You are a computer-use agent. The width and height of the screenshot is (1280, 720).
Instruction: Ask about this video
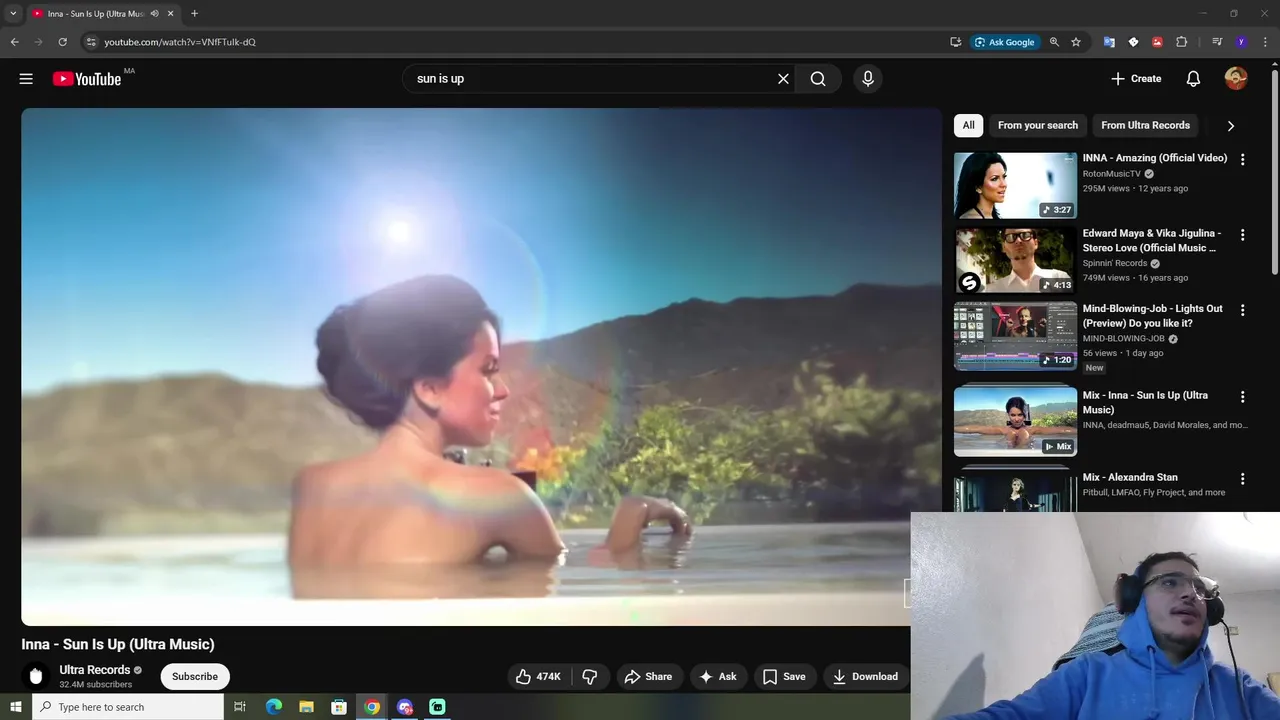coord(718,677)
